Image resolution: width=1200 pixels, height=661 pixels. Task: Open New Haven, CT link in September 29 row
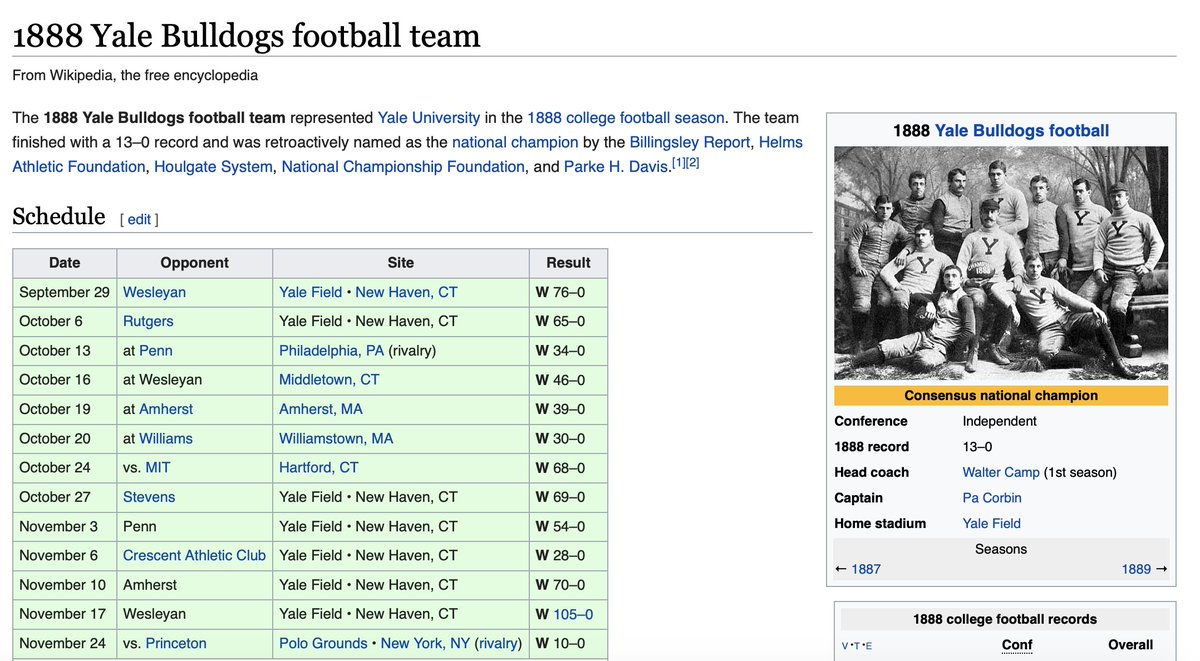click(406, 292)
